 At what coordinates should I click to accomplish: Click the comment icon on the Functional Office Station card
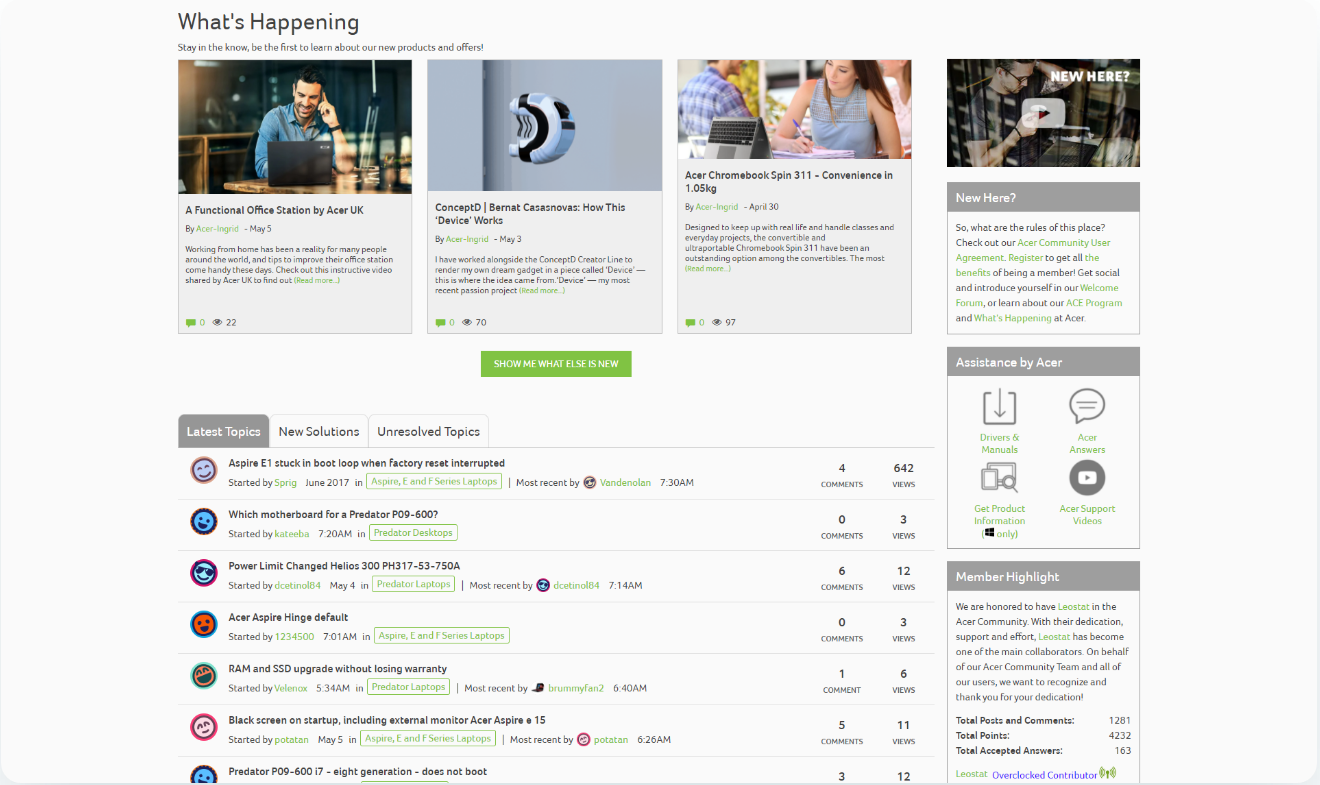[x=191, y=323]
